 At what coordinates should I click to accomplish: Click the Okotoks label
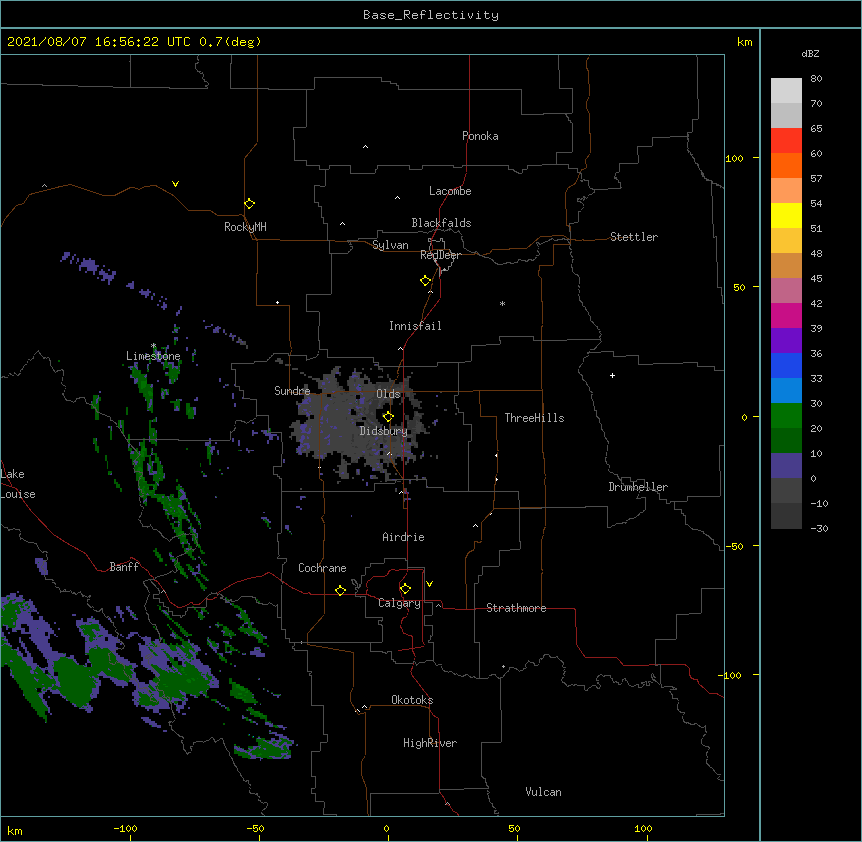[x=412, y=700]
